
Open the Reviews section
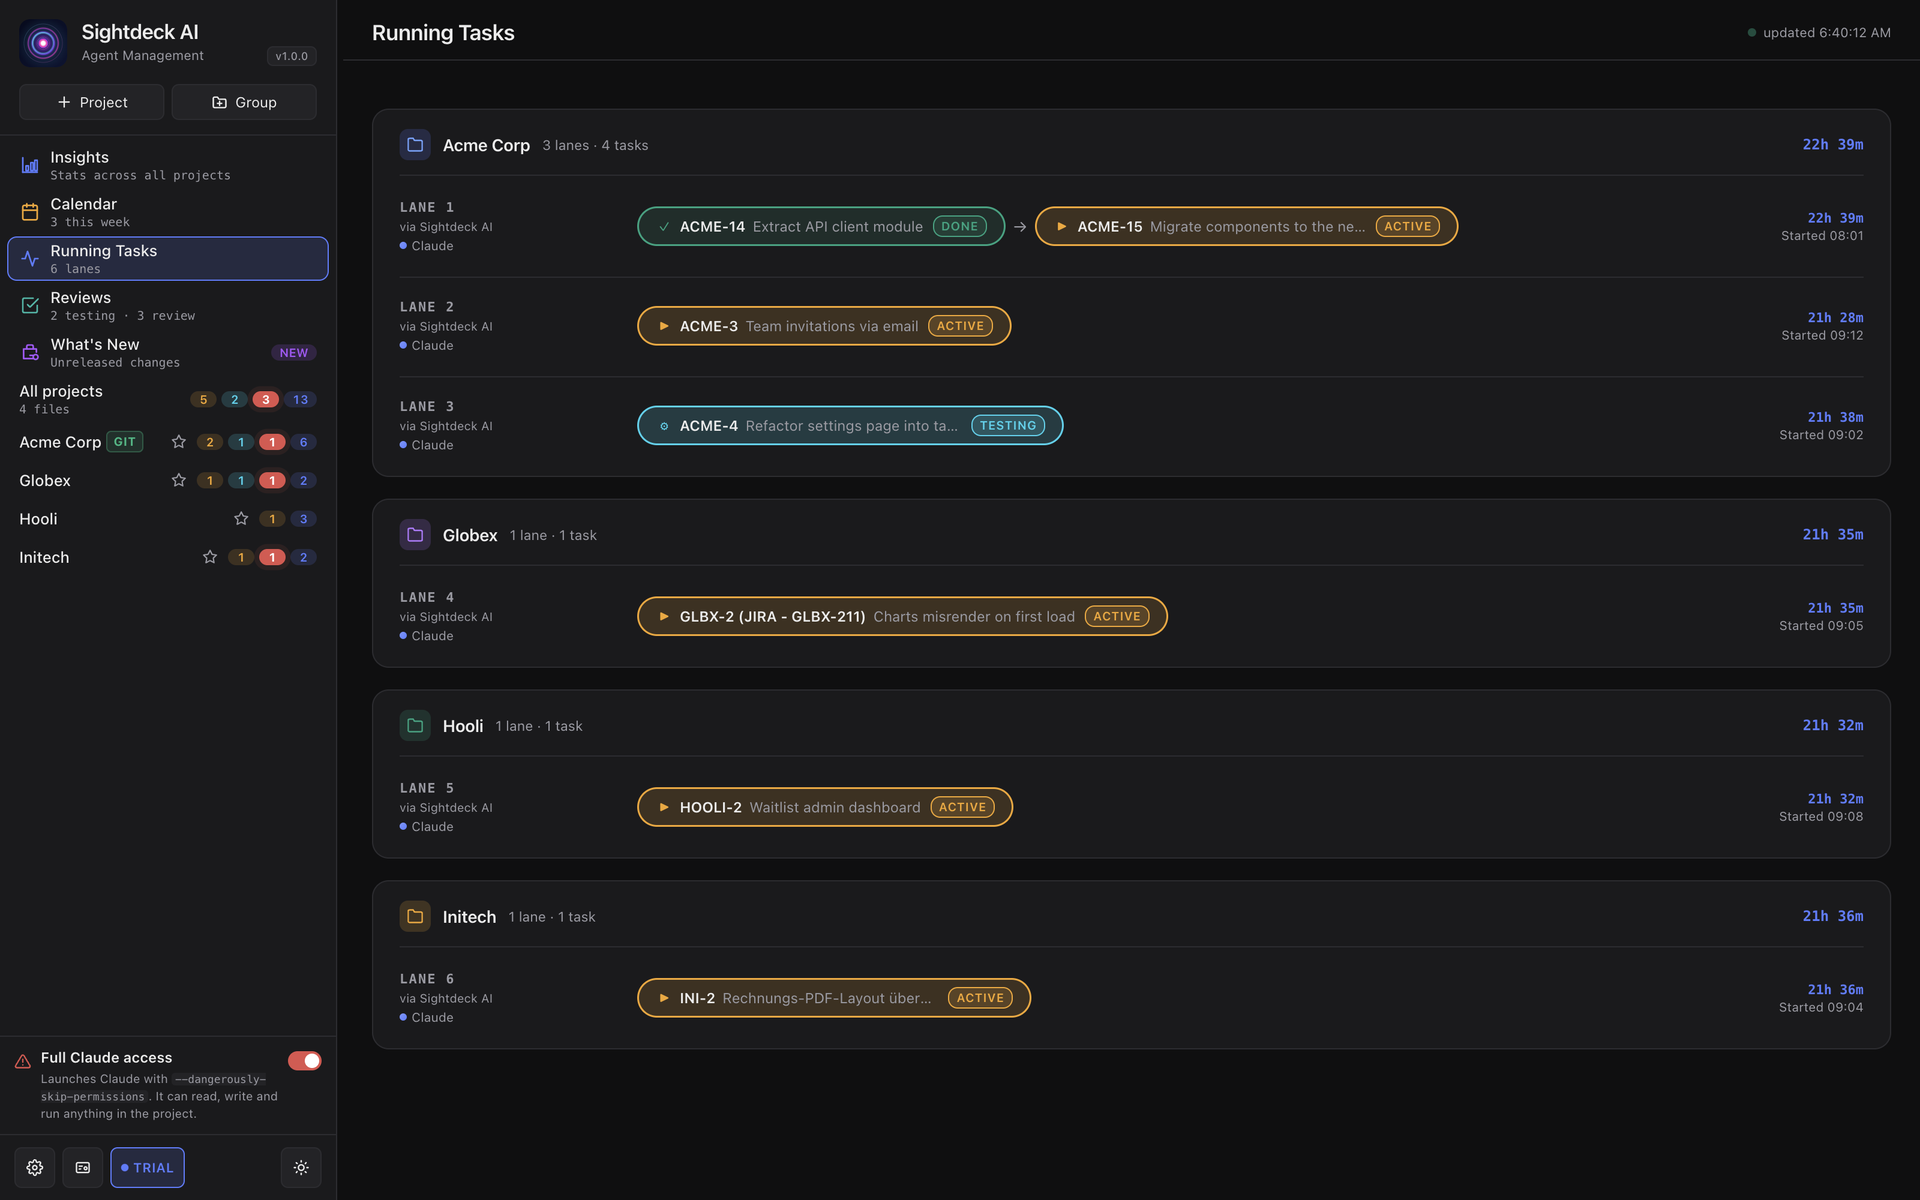click(168, 306)
